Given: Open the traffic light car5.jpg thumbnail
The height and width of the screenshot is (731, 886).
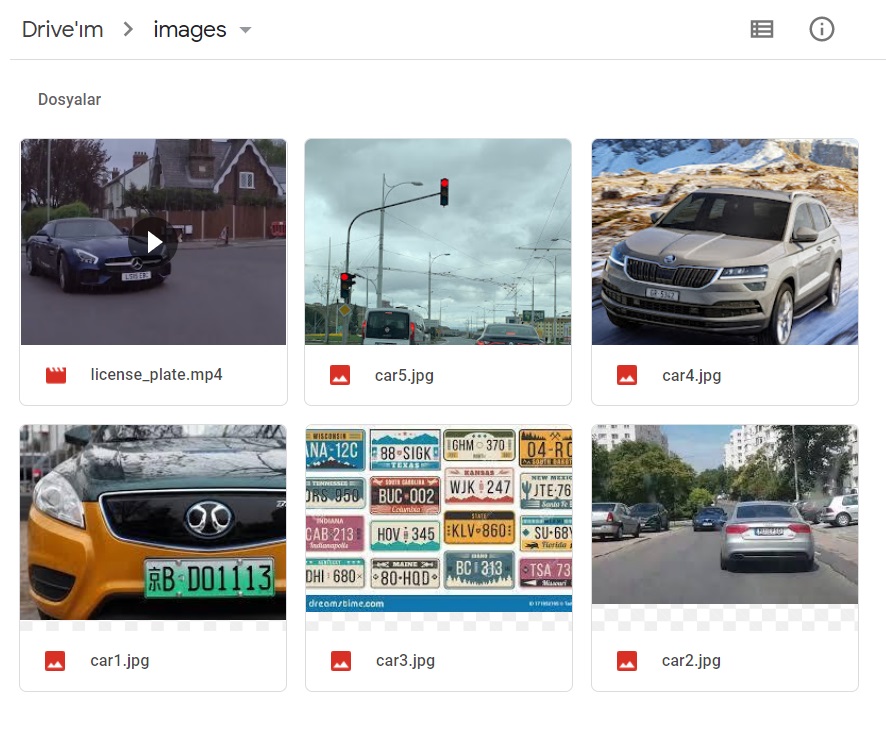Looking at the screenshot, I should [437, 241].
